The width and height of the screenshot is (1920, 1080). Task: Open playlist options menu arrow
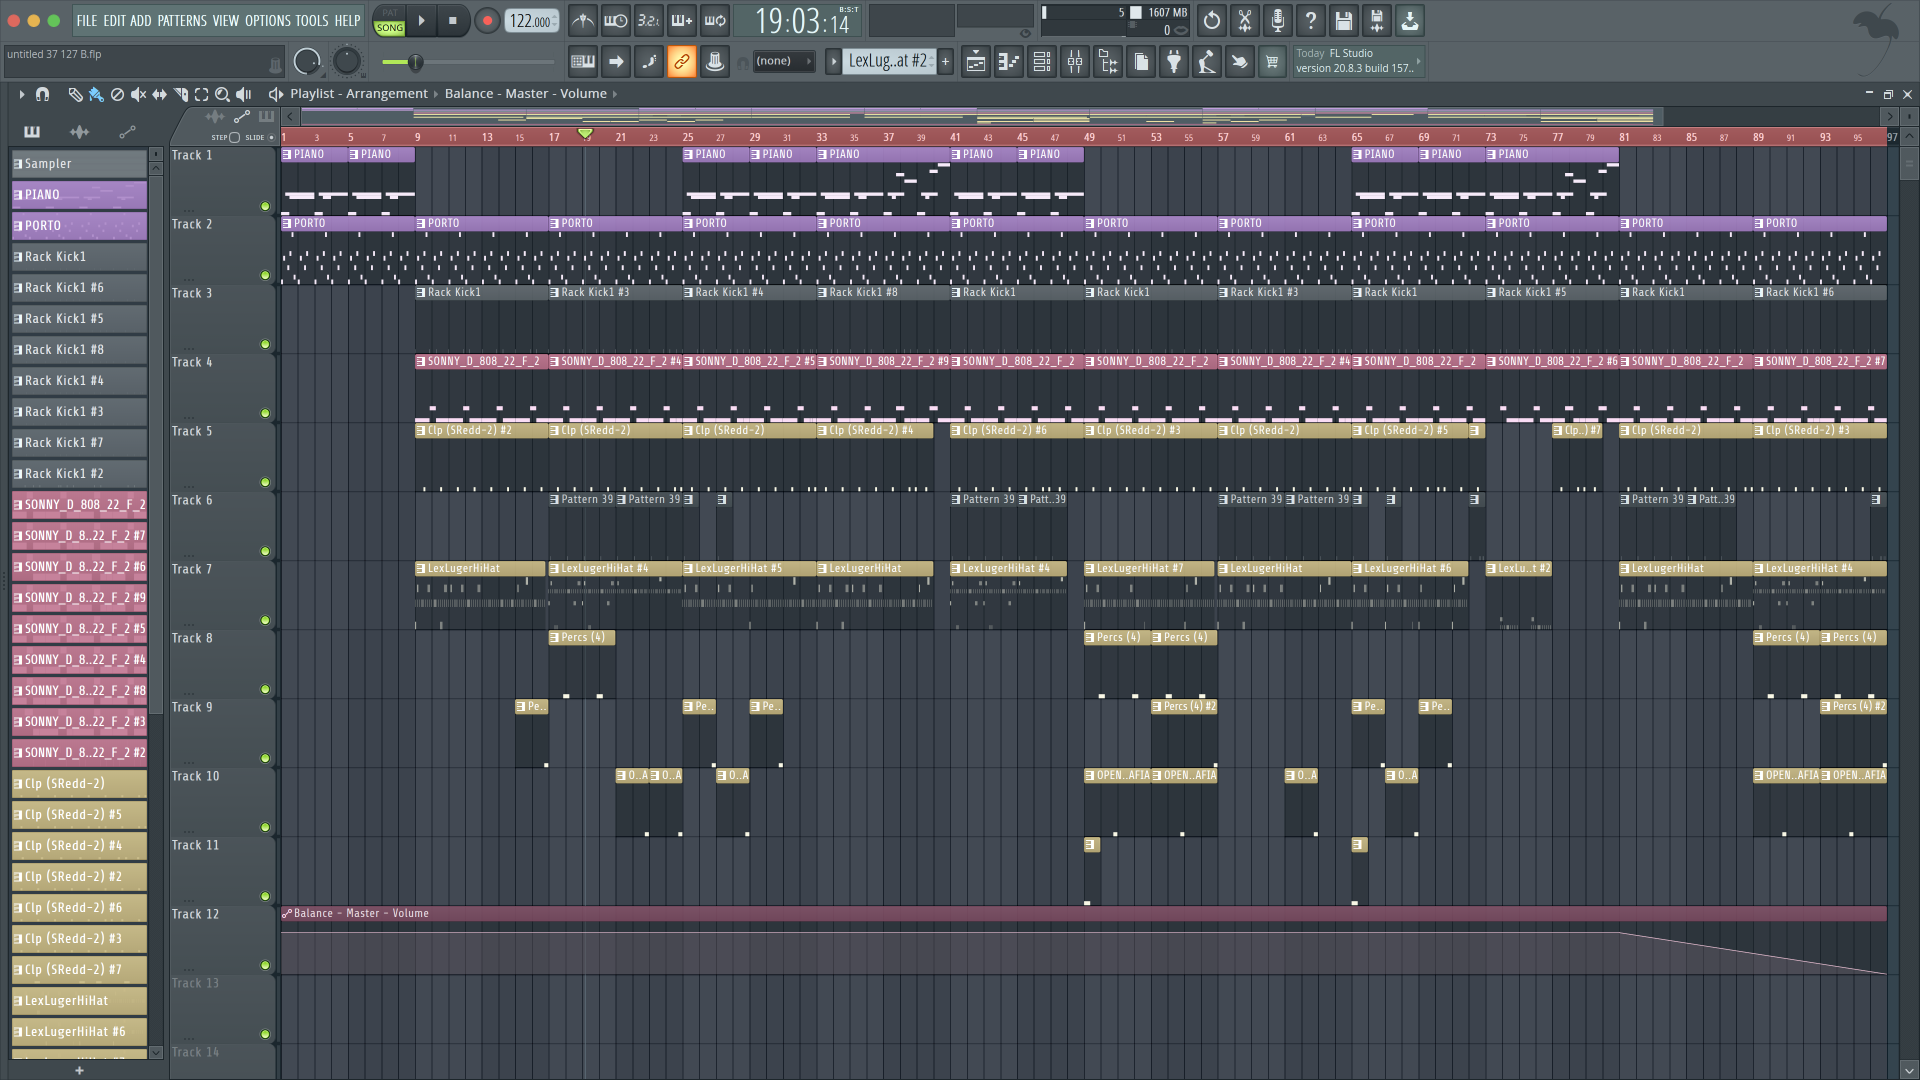(21, 94)
